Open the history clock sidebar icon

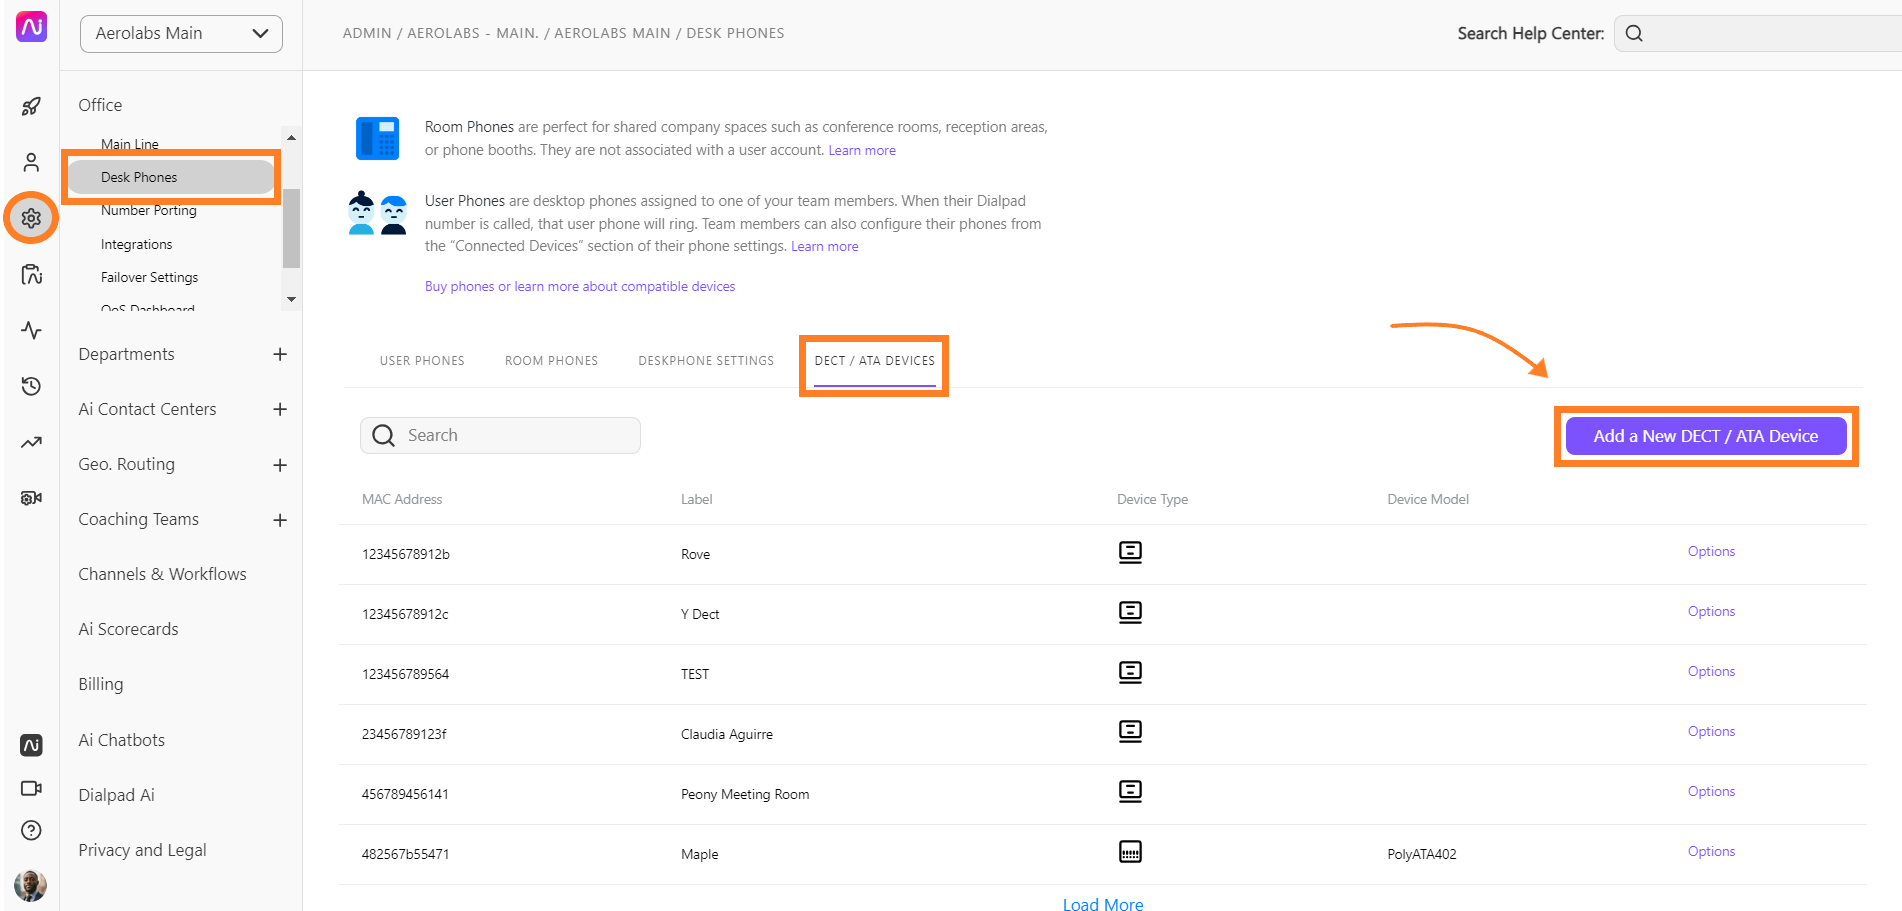click(31, 386)
